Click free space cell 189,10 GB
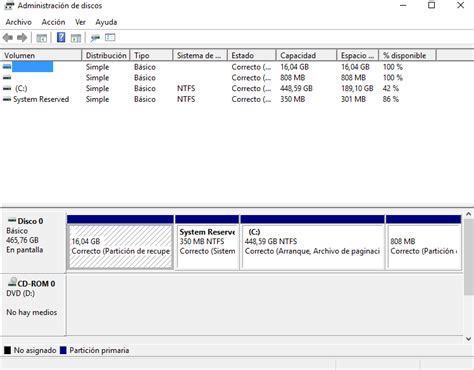 click(357, 89)
